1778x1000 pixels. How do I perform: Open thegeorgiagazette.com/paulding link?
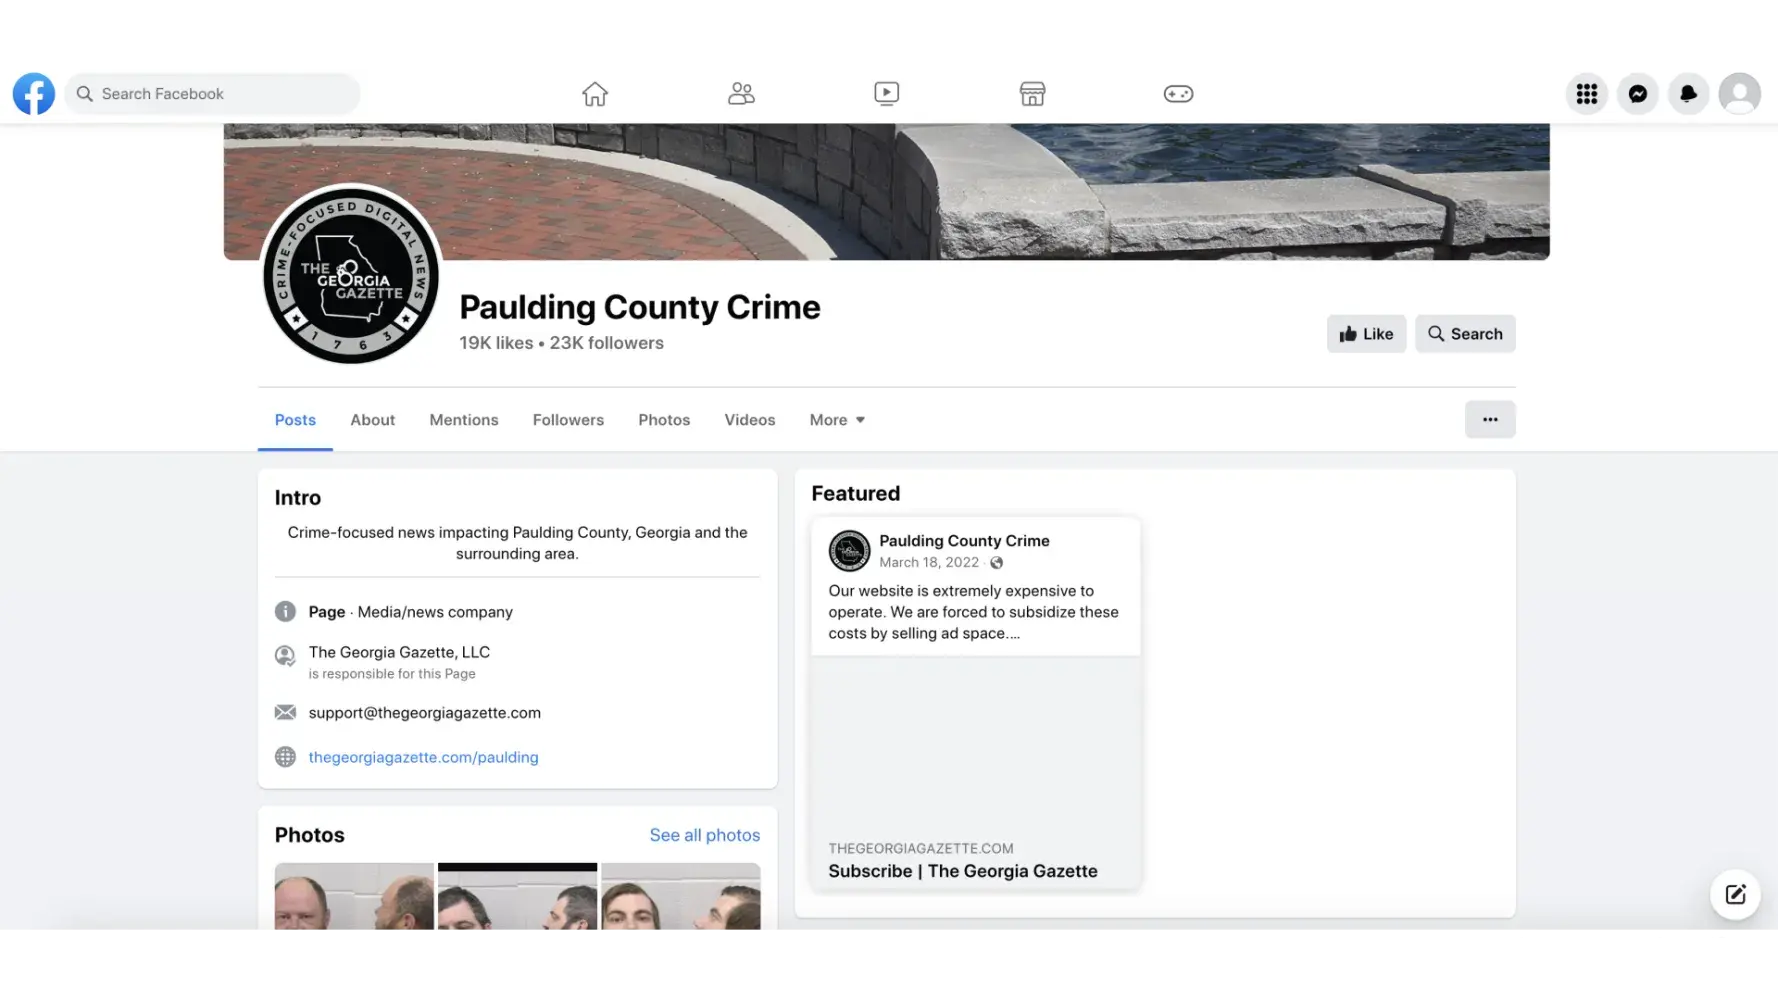423,757
